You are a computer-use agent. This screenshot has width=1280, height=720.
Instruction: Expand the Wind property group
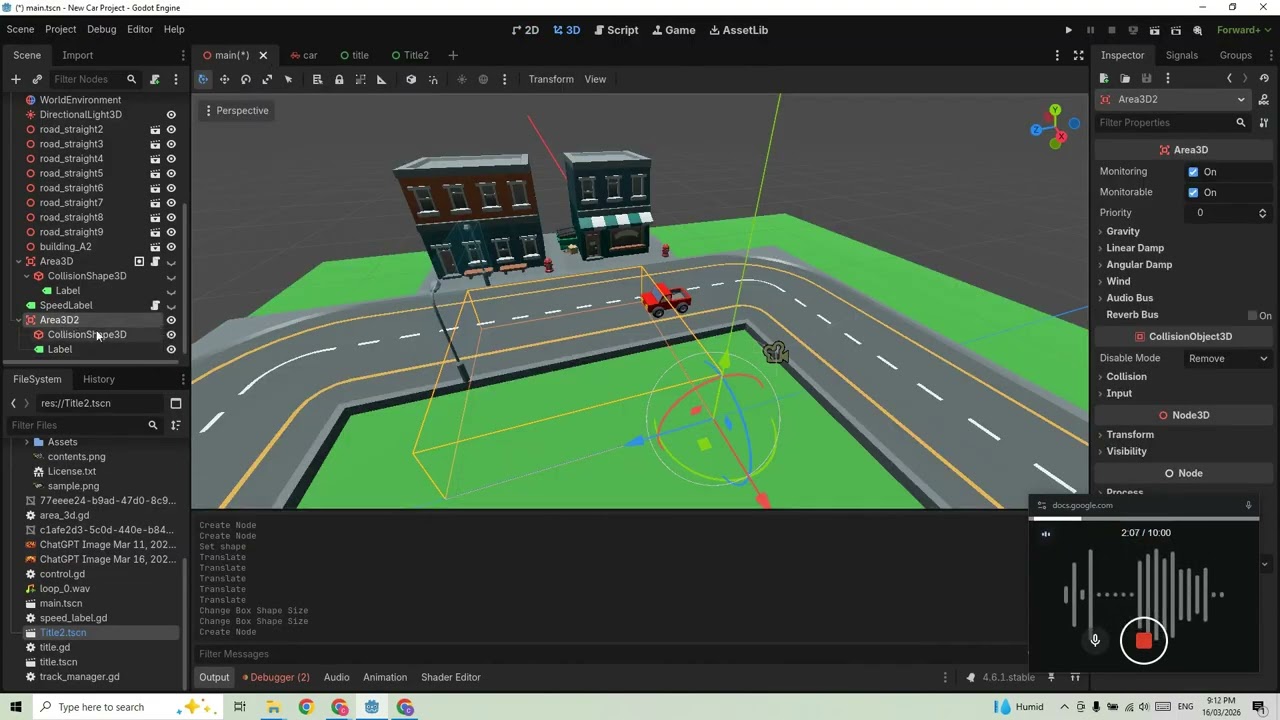(x=1118, y=281)
